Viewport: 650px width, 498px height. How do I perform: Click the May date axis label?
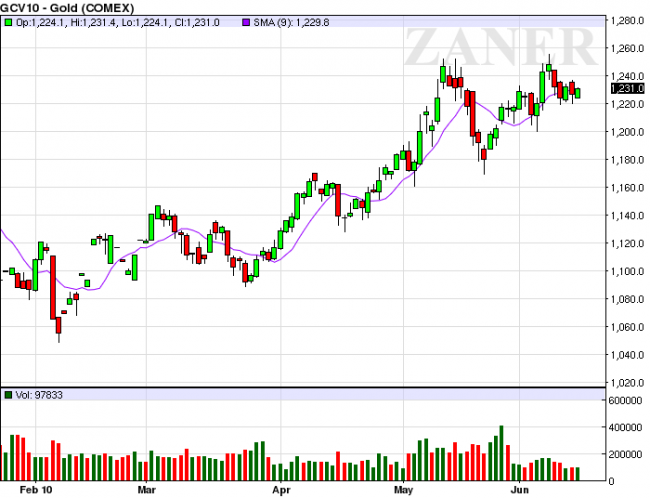pyautogui.click(x=403, y=490)
